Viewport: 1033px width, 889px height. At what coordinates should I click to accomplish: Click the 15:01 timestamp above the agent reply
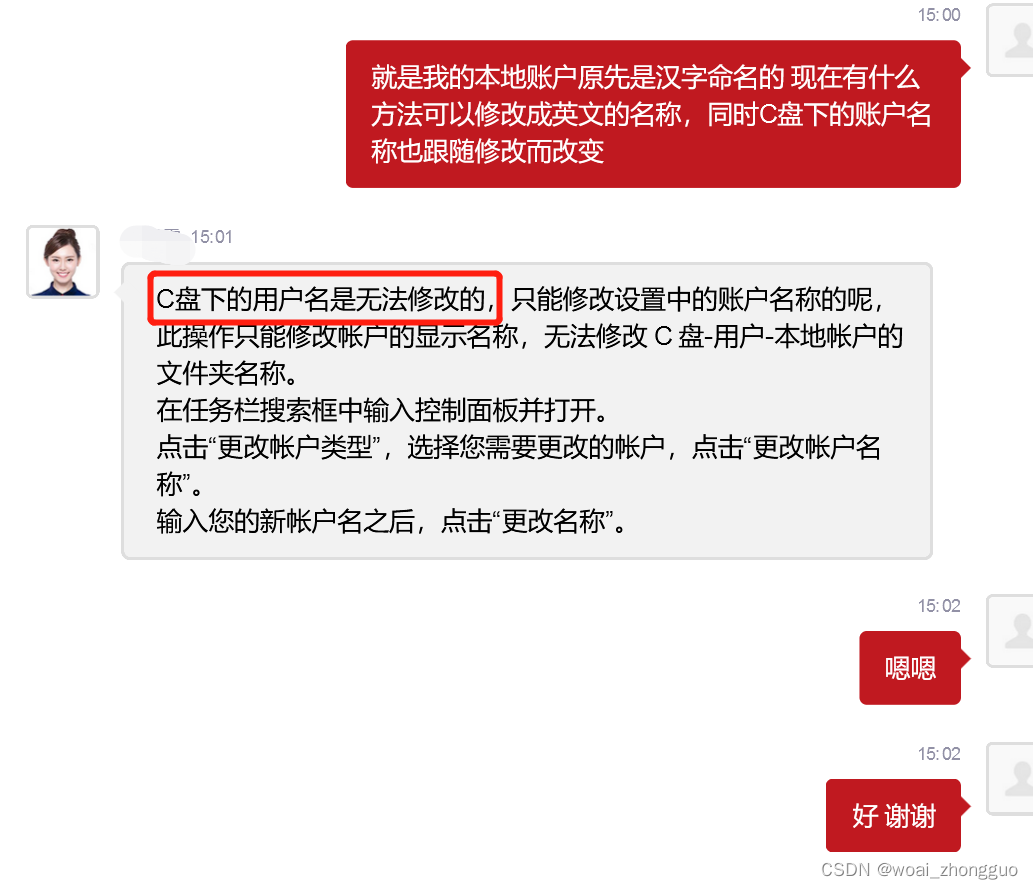(211, 237)
